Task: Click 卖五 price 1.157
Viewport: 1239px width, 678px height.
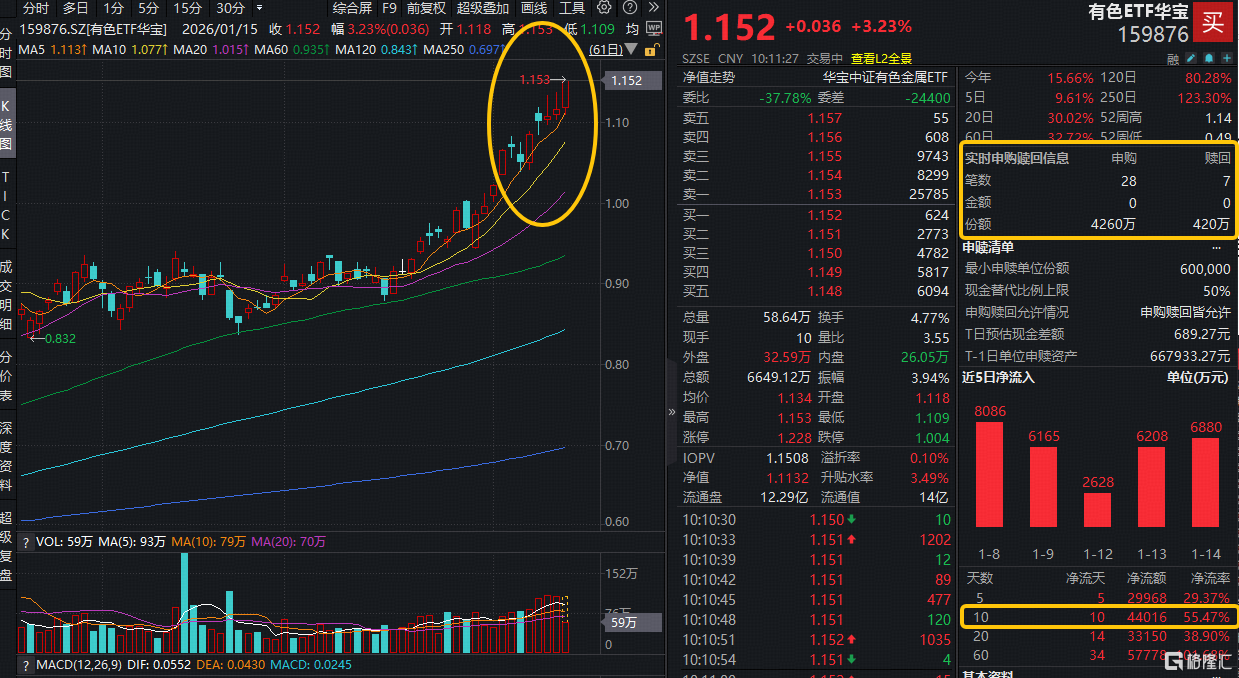Action: [x=825, y=118]
